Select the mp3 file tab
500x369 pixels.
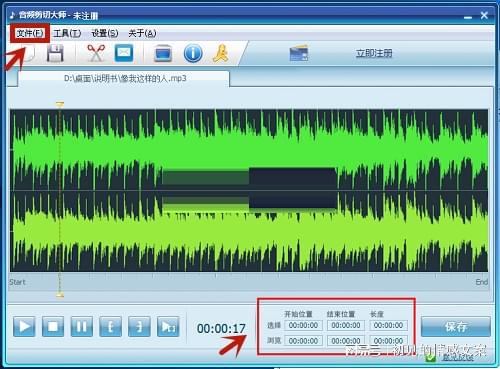[124, 79]
